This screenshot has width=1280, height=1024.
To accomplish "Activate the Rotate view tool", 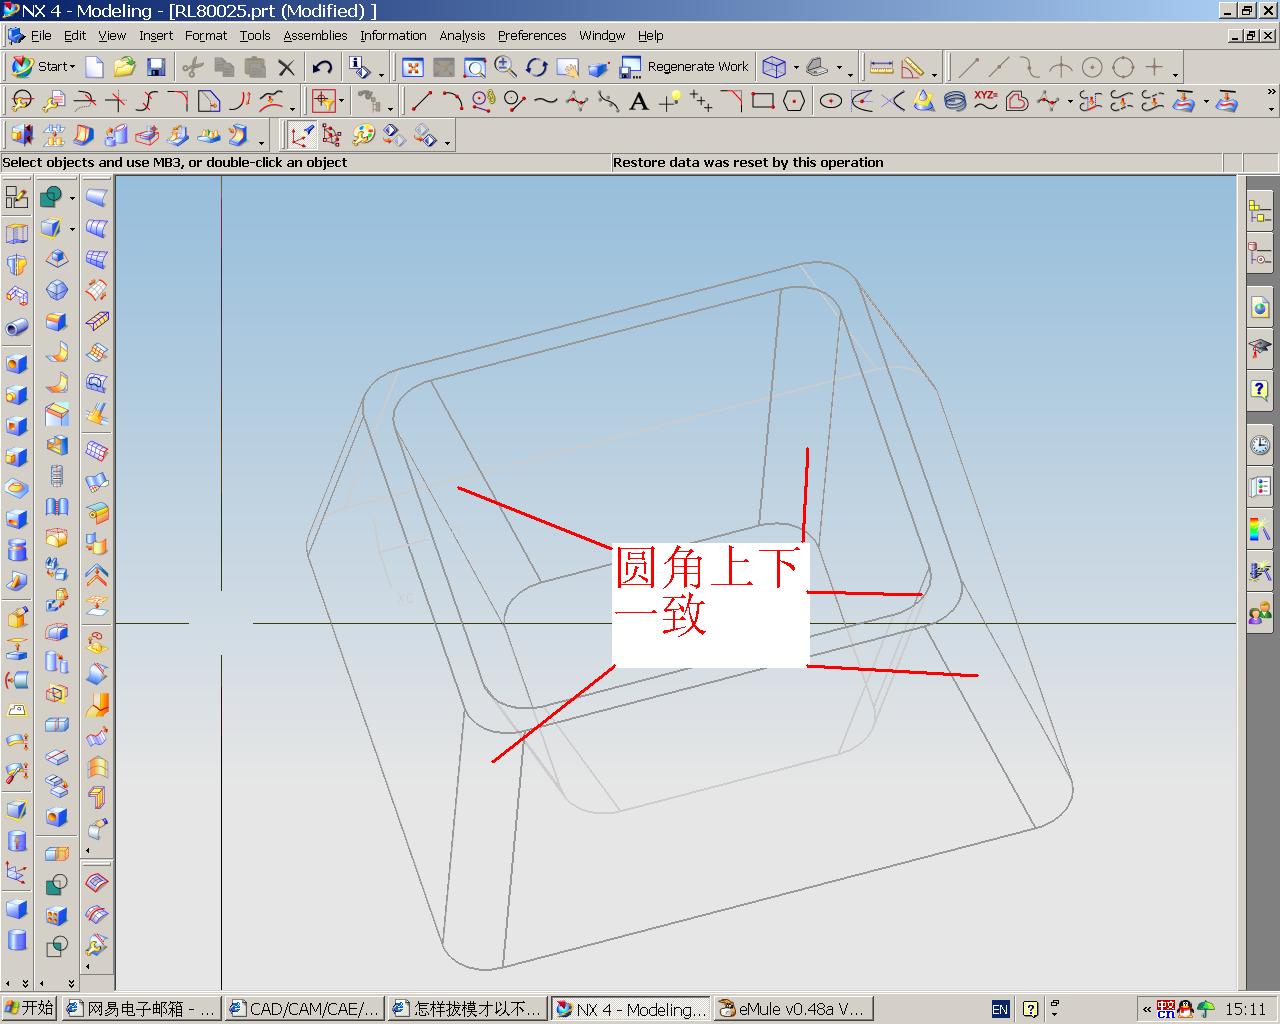I will 537,67.
